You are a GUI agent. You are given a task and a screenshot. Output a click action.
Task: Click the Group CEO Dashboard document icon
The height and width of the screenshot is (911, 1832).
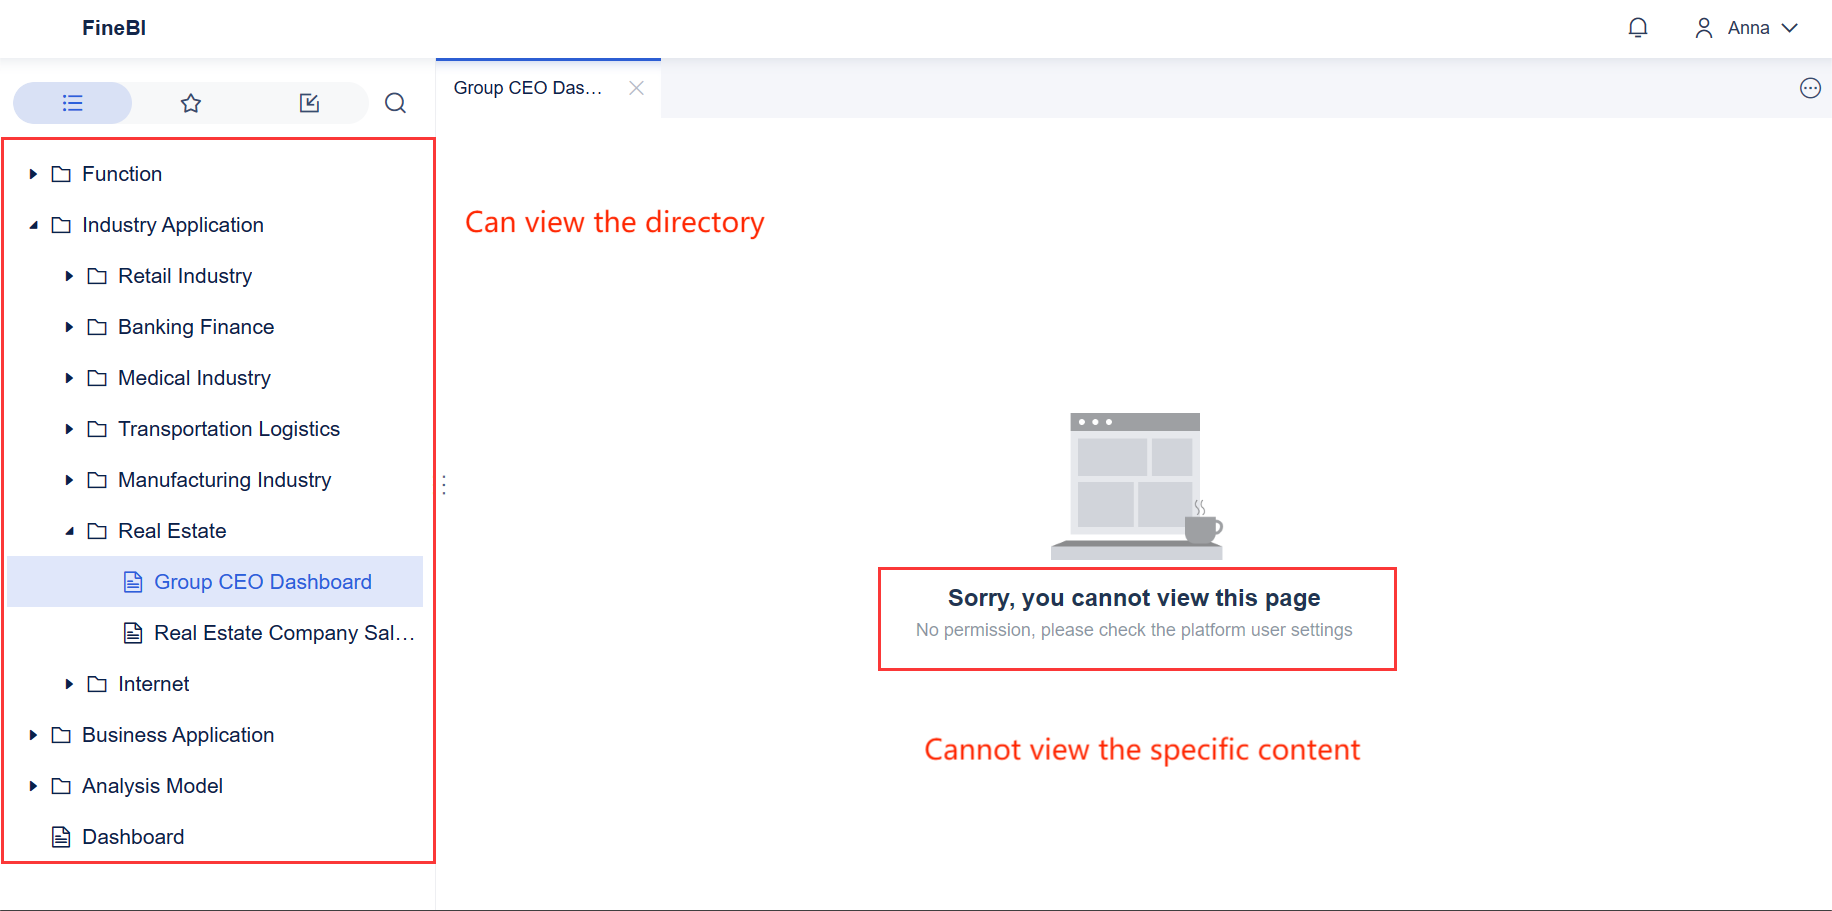[132, 581]
